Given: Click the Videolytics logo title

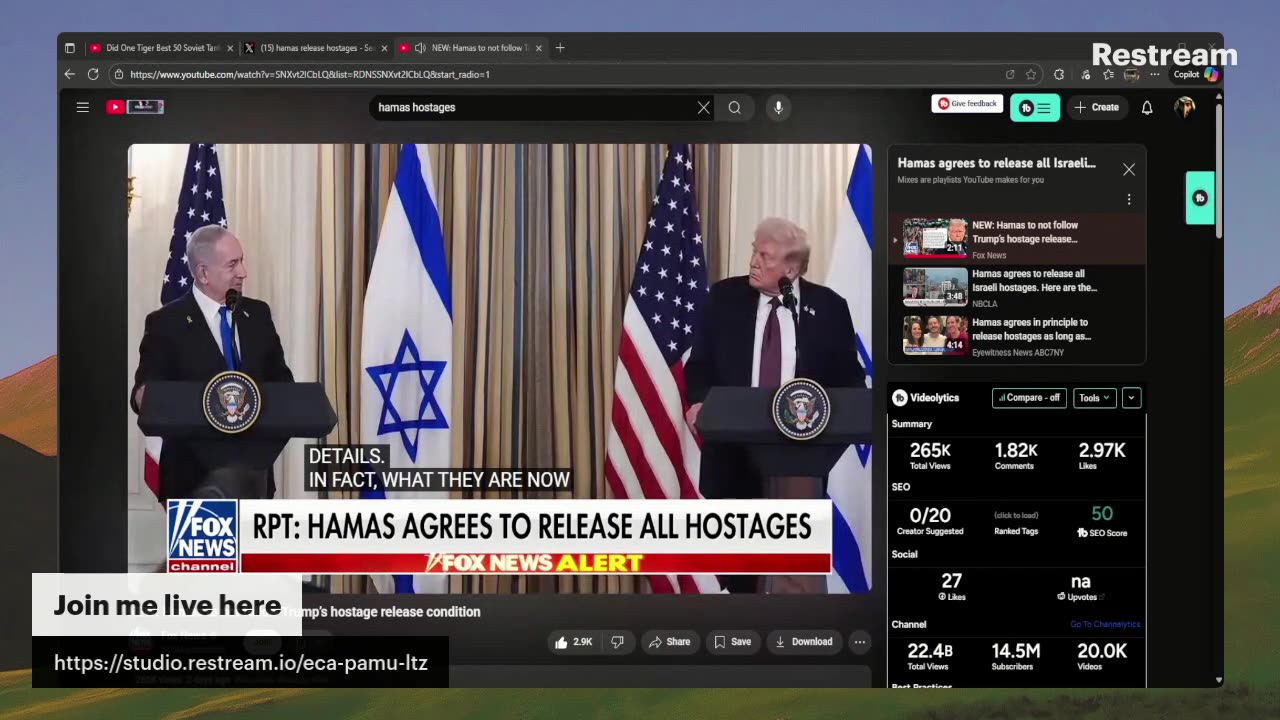Looking at the screenshot, I should (x=926, y=398).
